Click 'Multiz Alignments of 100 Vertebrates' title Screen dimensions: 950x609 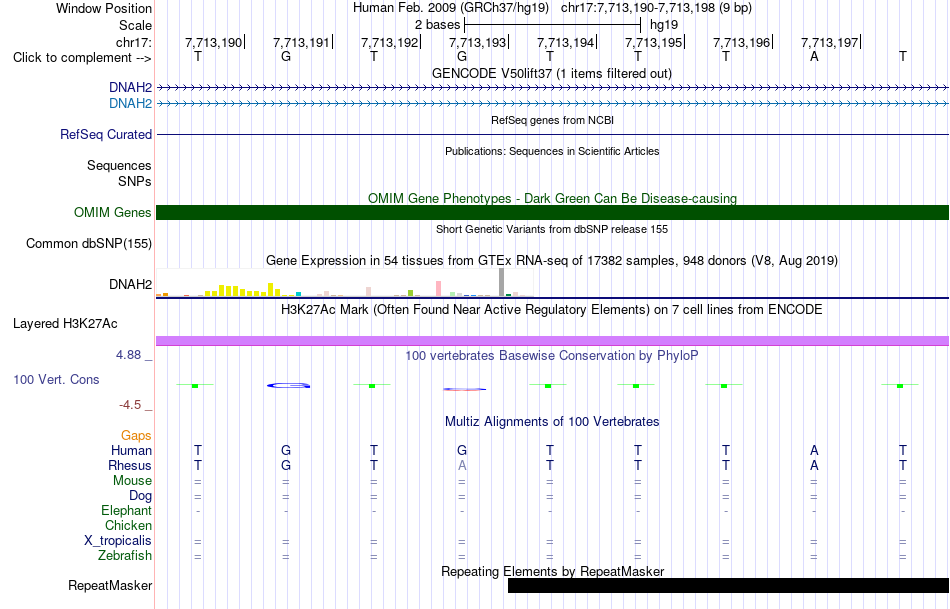pos(552,422)
